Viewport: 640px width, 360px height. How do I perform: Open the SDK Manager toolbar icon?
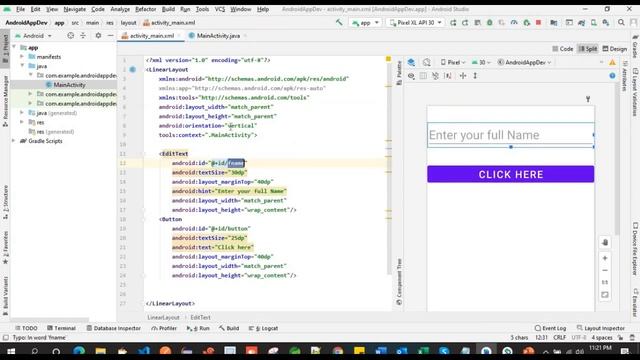click(x=606, y=23)
